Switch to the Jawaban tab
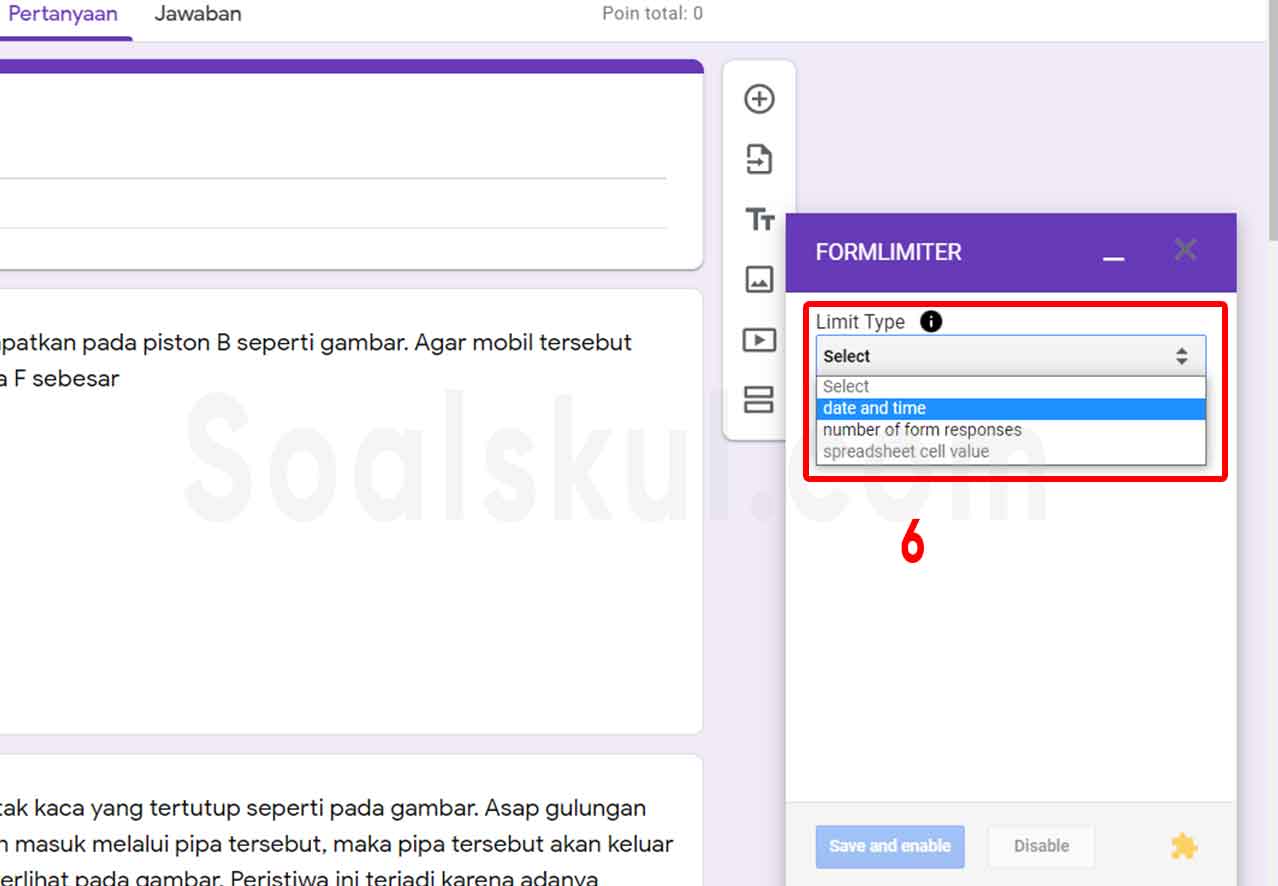This screenshot has height=886, width=1278. tap(197, 15)
